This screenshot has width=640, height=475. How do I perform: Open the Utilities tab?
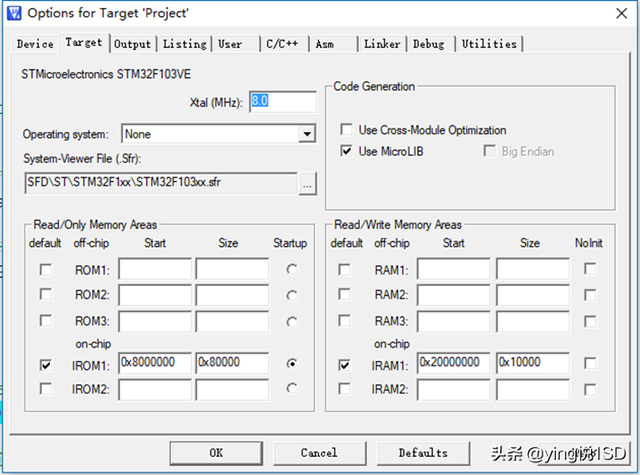(x=489, y=44)
